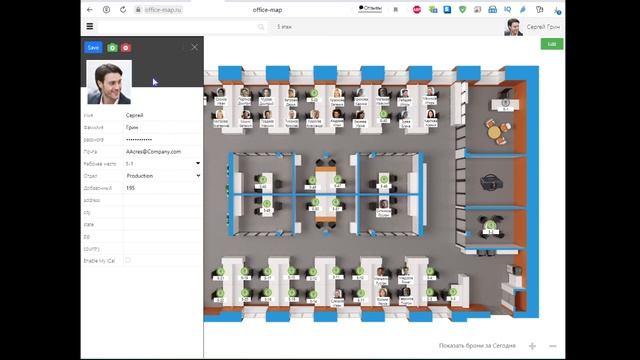Go back with the browser arrow
The width and height of the screenshot is (640, 360).
(x=90, y=9)
